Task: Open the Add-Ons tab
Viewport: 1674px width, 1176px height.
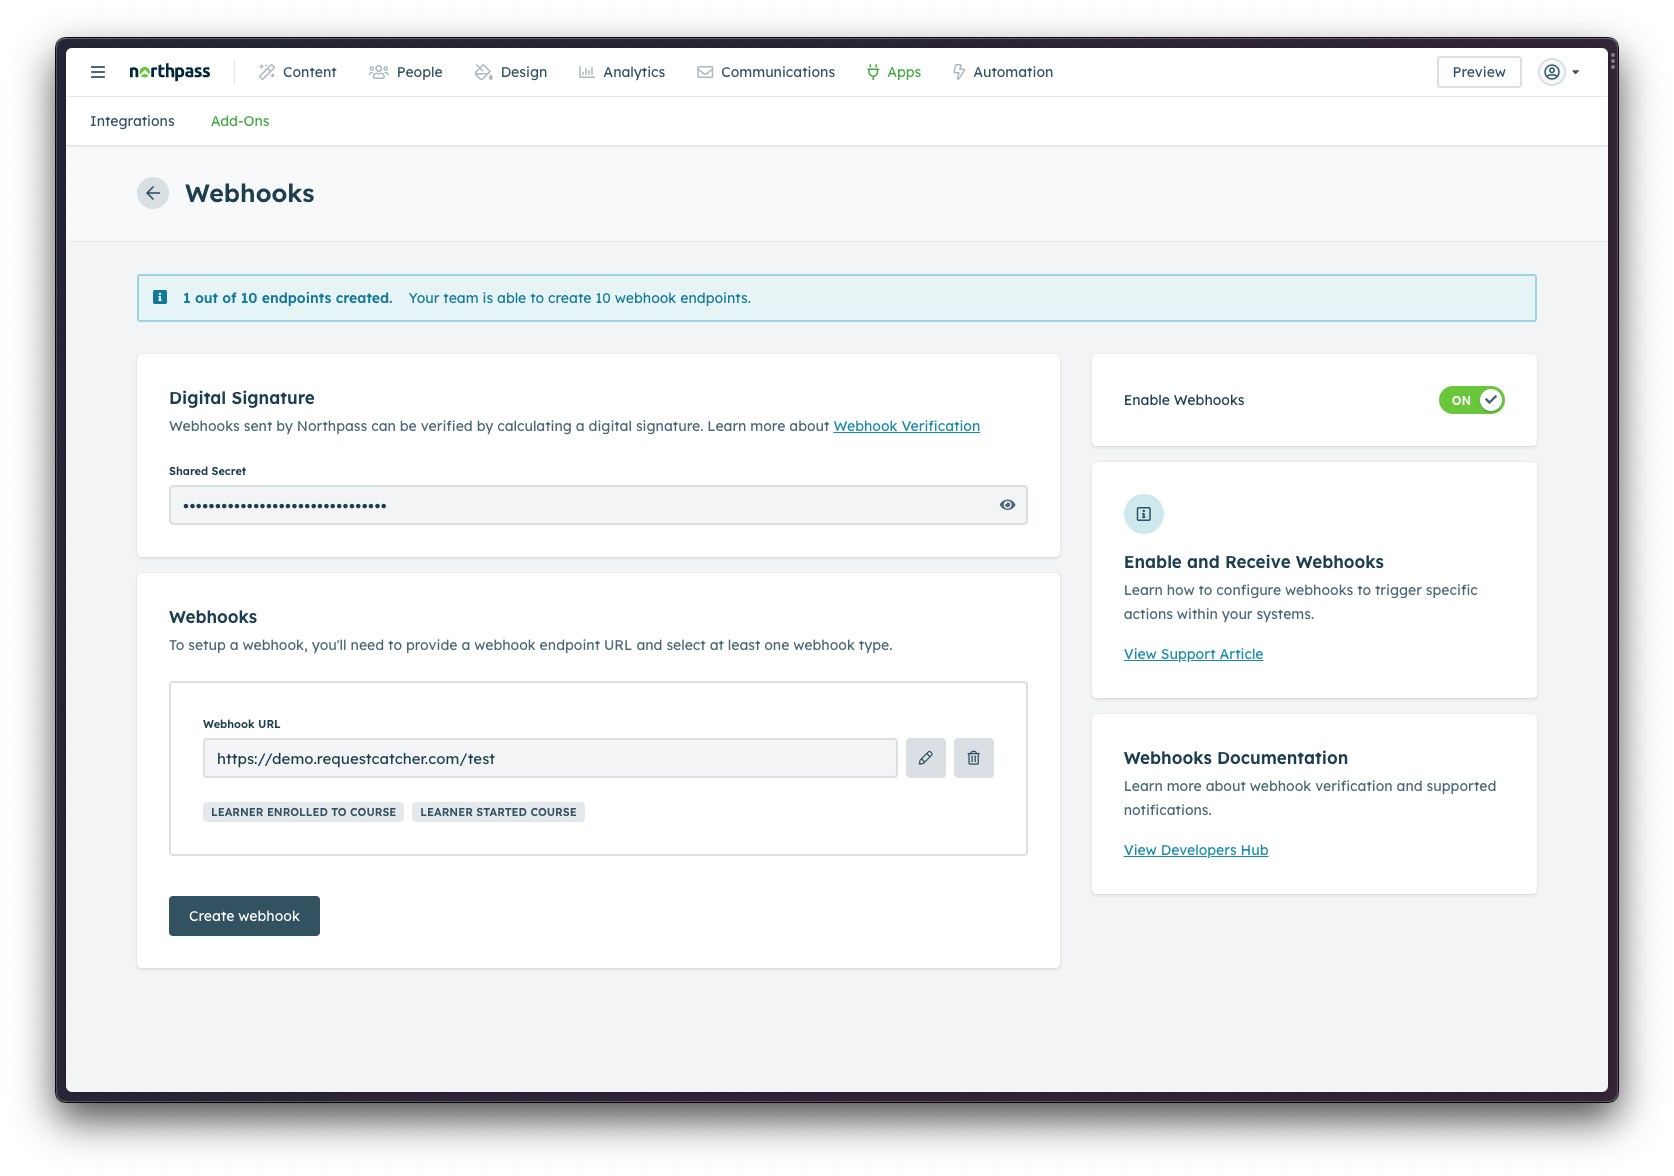Action: pyautogui.click(x=239, y=121)
